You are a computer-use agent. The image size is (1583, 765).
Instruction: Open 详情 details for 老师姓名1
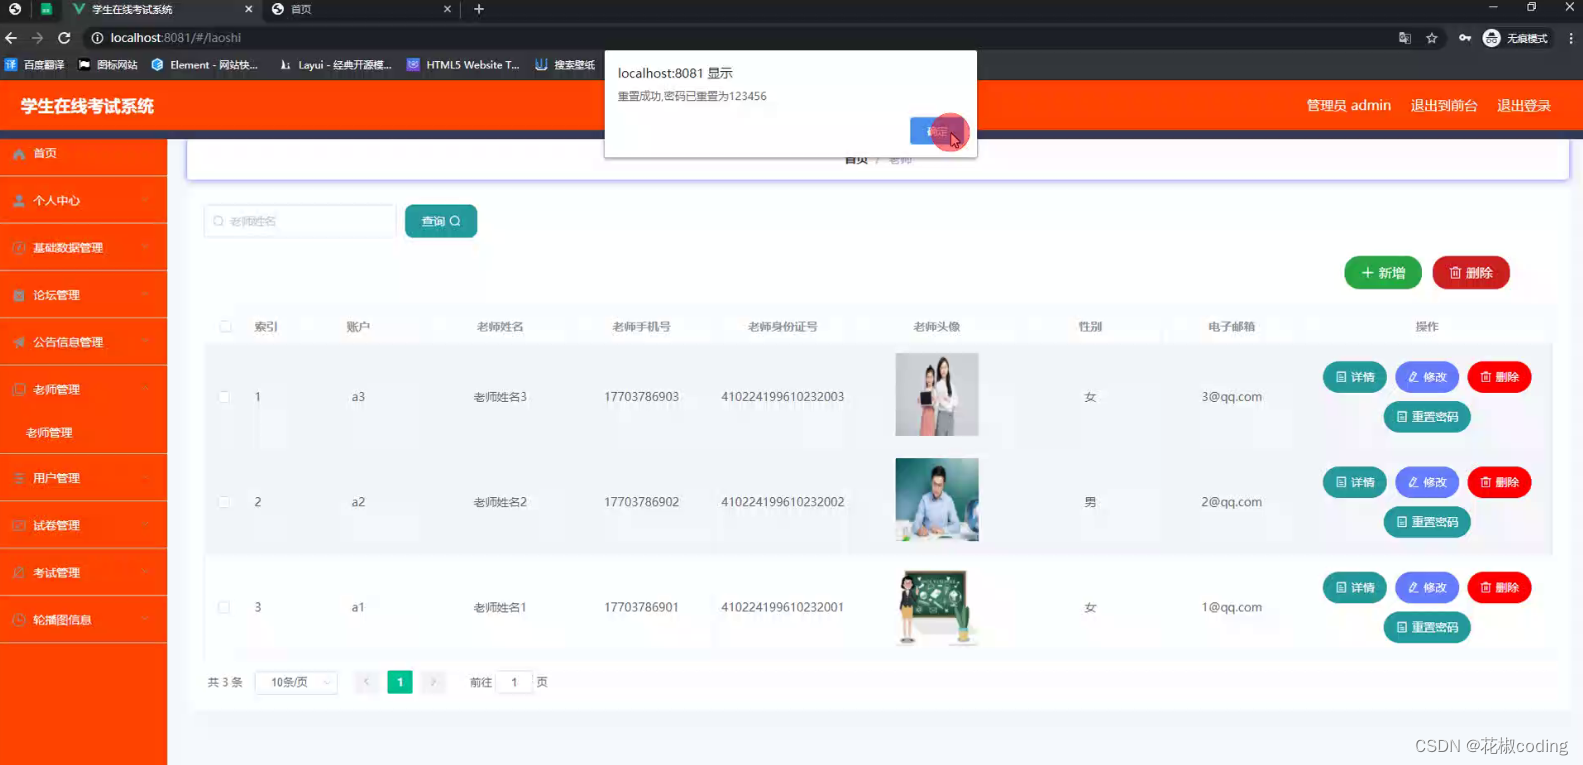click(x=1355, y=587)
